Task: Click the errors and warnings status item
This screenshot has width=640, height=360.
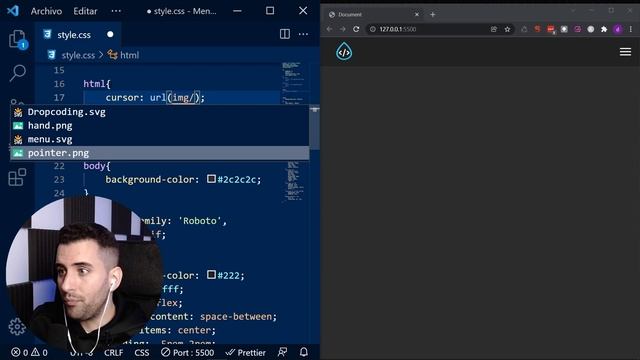Action: (29, 352)
